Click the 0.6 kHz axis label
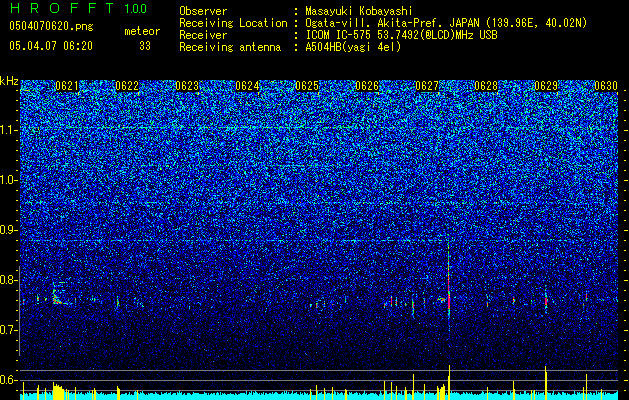This screenshot has width=629, height=400. pyautogui.click(x=9, y=380)
